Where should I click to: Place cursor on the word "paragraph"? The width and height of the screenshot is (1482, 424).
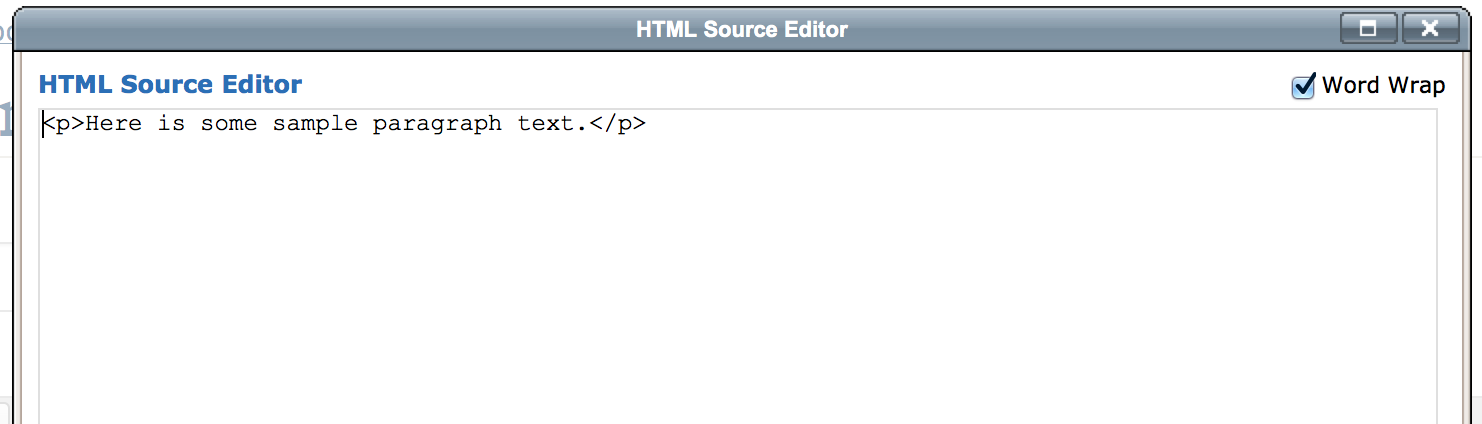437,125
